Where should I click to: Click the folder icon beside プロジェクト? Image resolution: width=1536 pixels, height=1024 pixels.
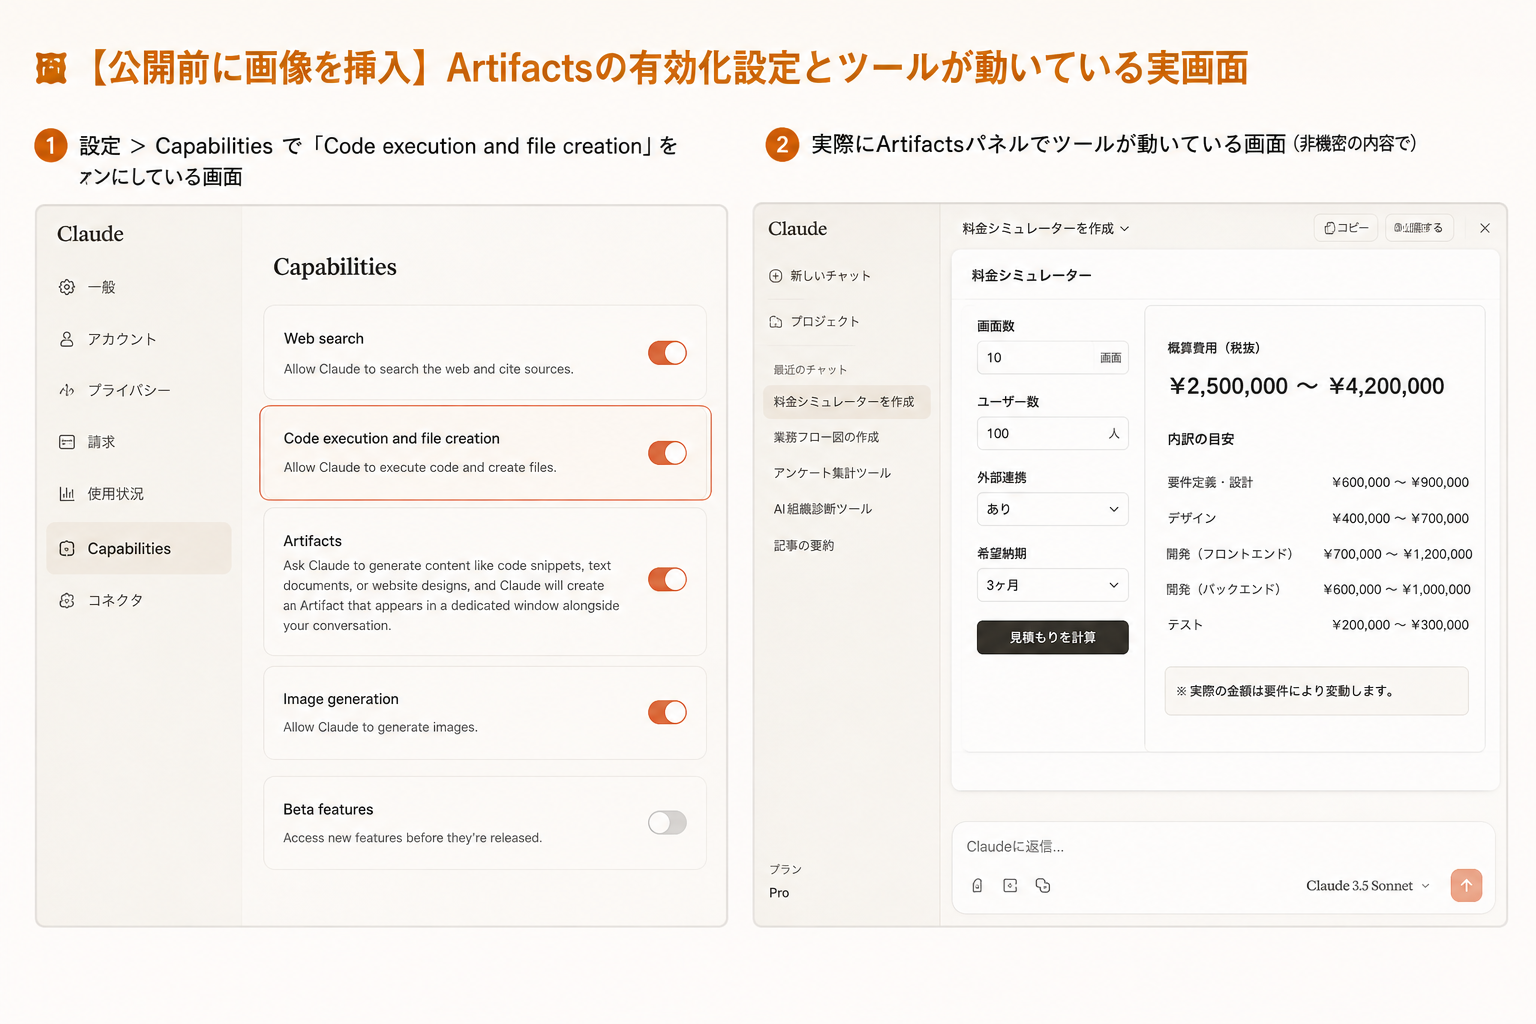point(776,322)
